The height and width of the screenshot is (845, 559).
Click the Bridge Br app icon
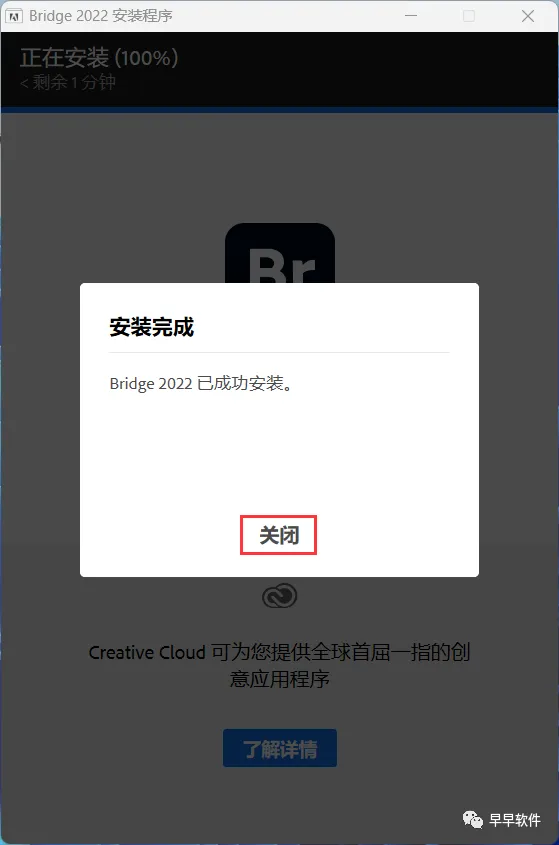pyautogui.click(x=280, y=253)
